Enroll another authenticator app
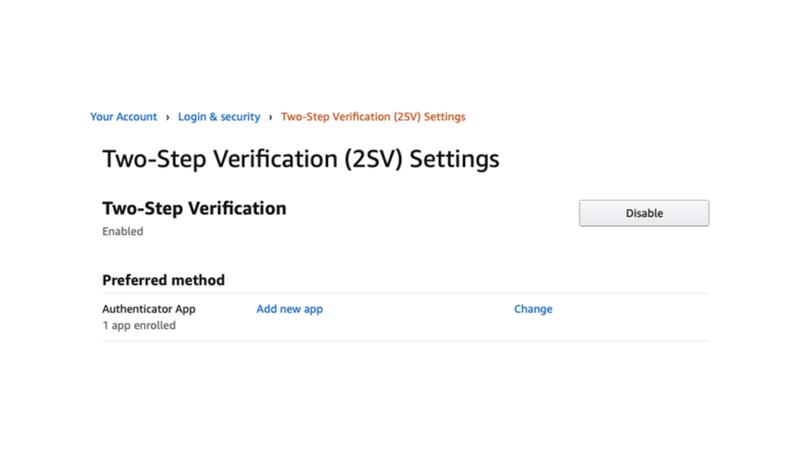Screen dimensions: 800x450 point(289,309)
